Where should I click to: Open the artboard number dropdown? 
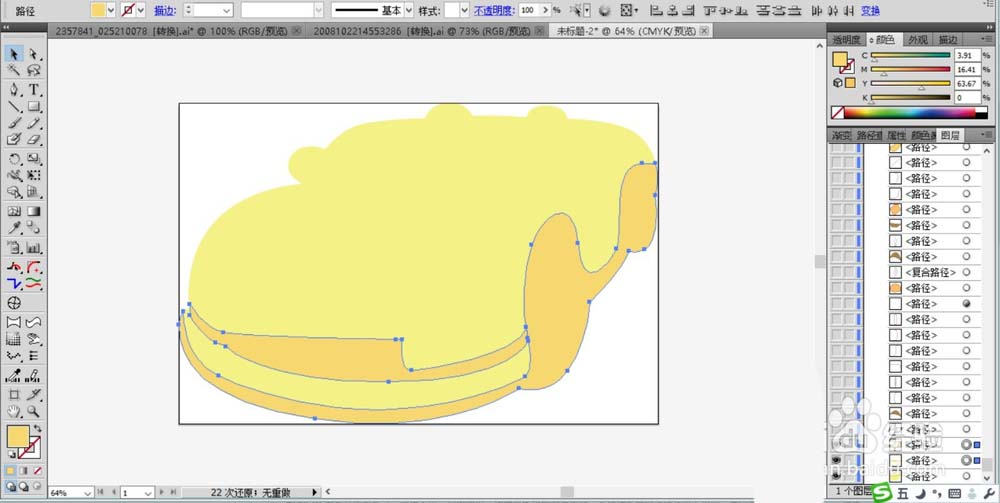148,493
